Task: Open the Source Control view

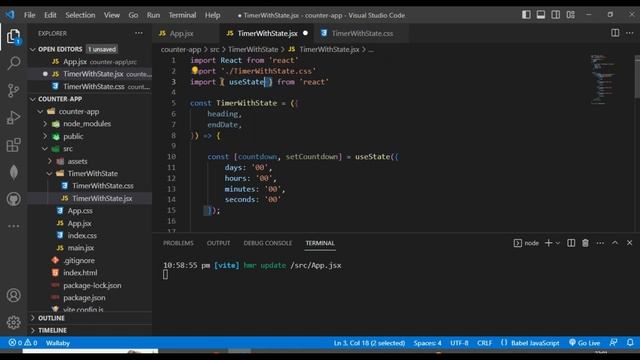Action: [x=13, y=90]
